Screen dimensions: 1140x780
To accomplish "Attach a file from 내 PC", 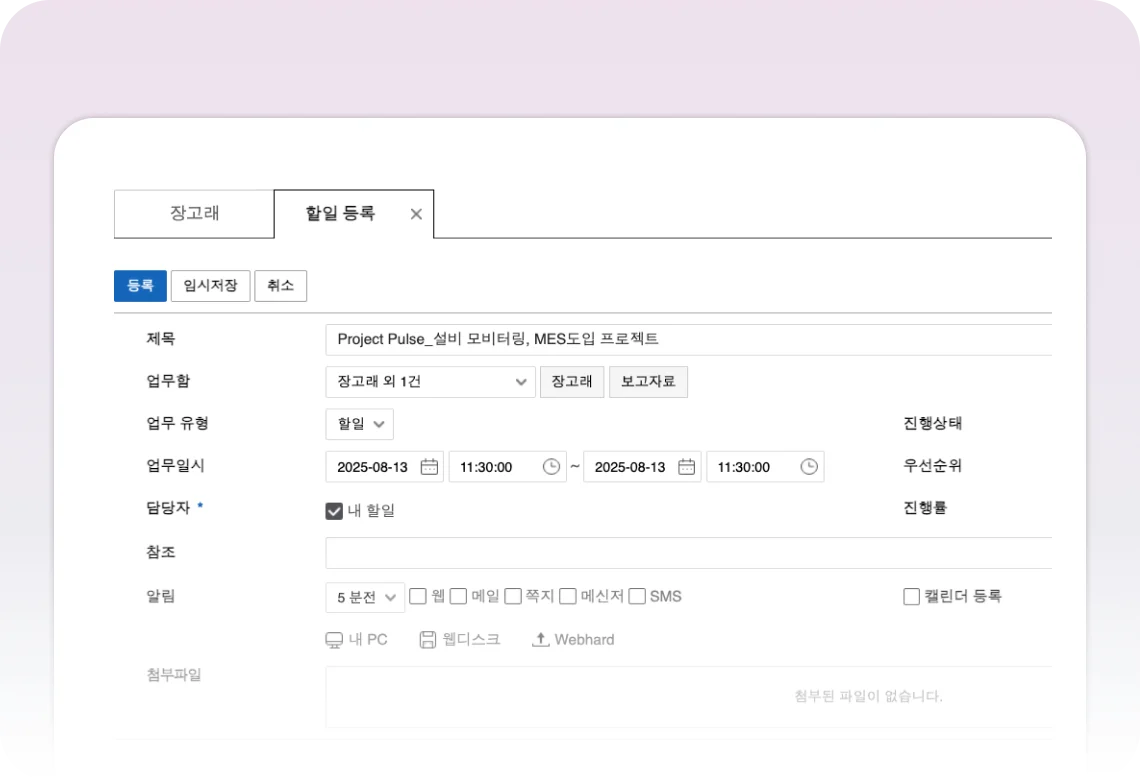I will coord(357,639).
